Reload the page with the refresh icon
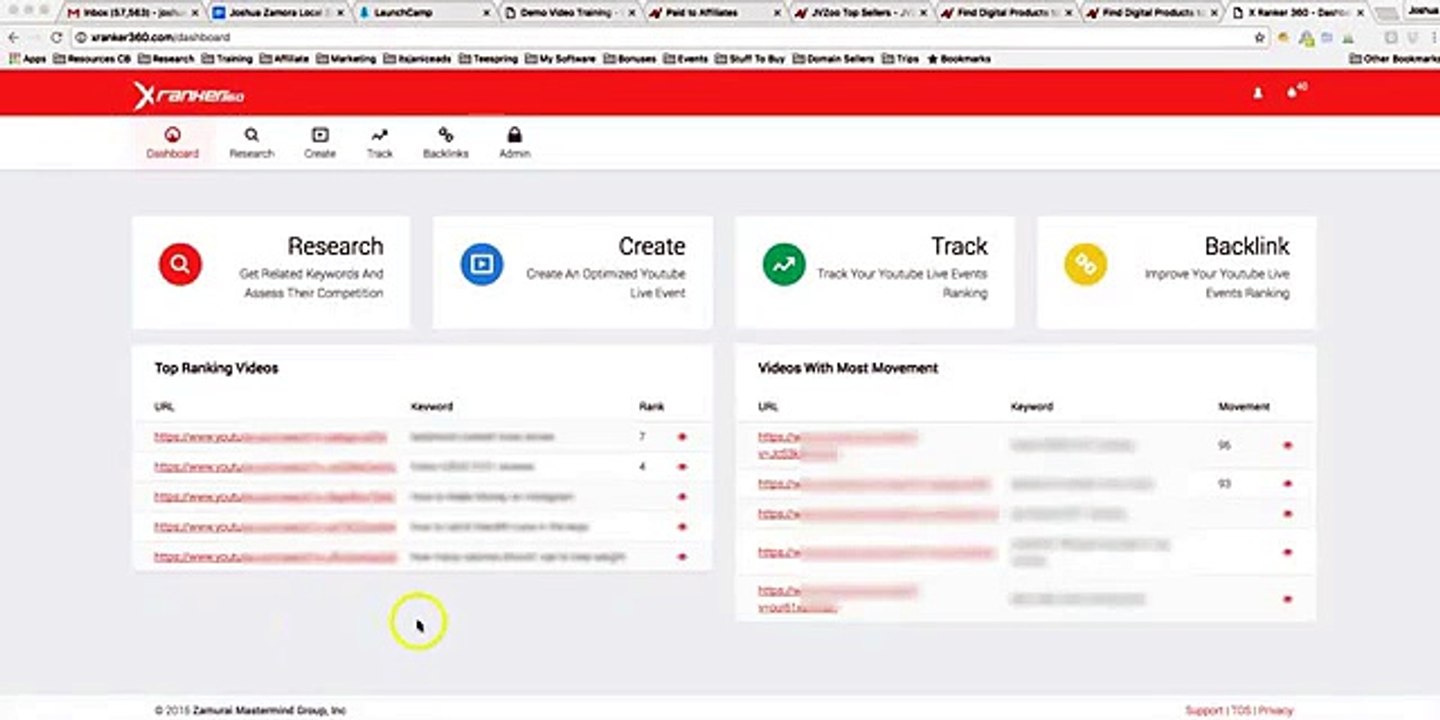The width and height of the screenshot is (1440, 720). pos(56,37)
